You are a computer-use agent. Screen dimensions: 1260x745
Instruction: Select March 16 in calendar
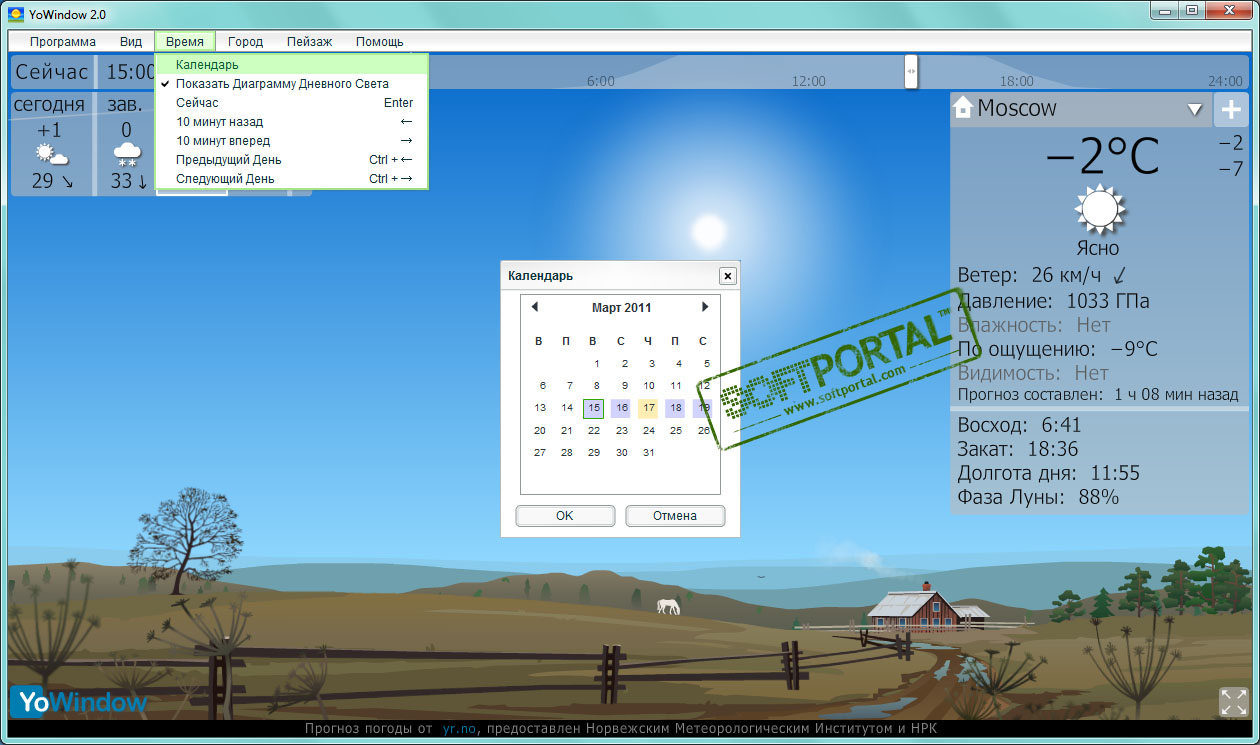pos(621,408)
